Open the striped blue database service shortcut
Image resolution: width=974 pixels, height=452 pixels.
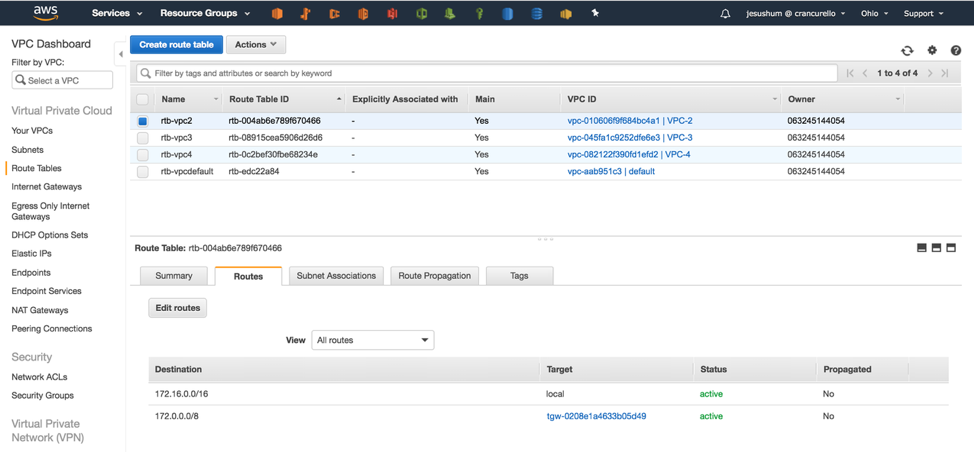coord(537,14)
